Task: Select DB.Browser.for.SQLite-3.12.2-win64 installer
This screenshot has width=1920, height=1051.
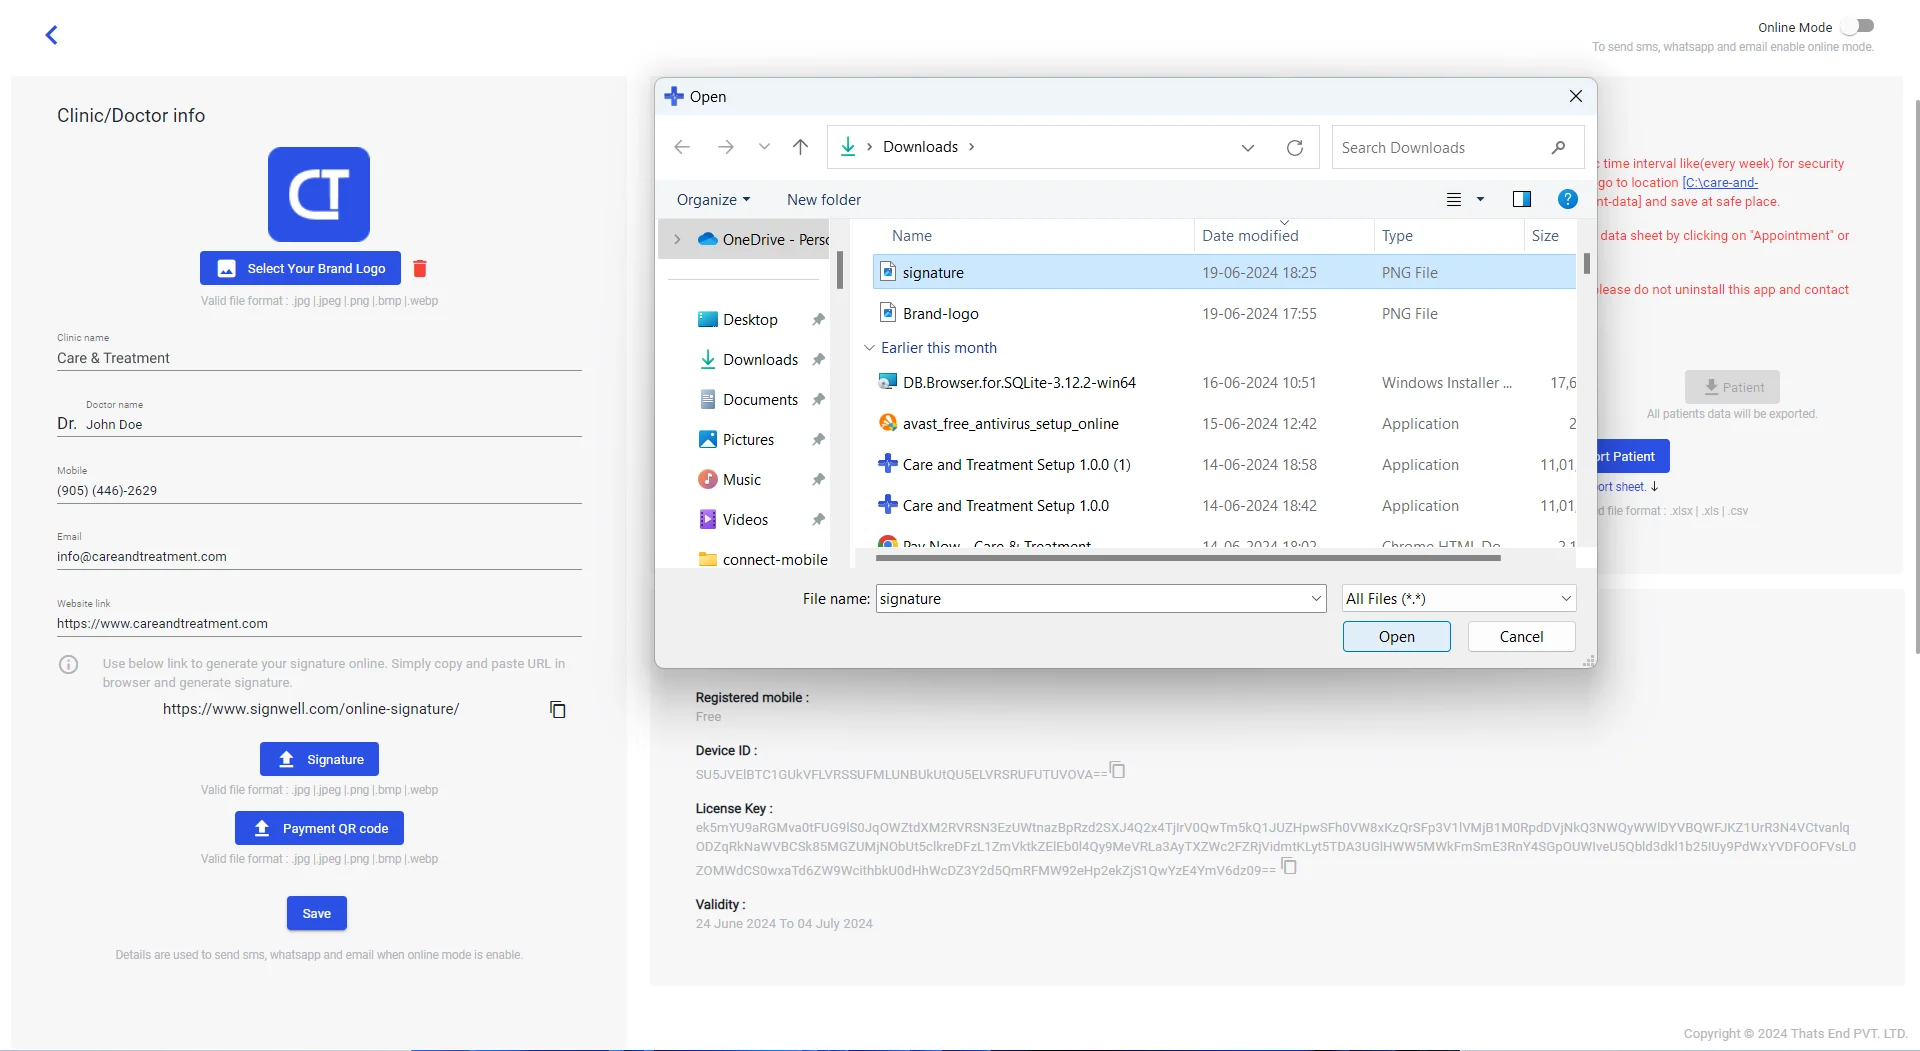Action: pos(1224,383)
